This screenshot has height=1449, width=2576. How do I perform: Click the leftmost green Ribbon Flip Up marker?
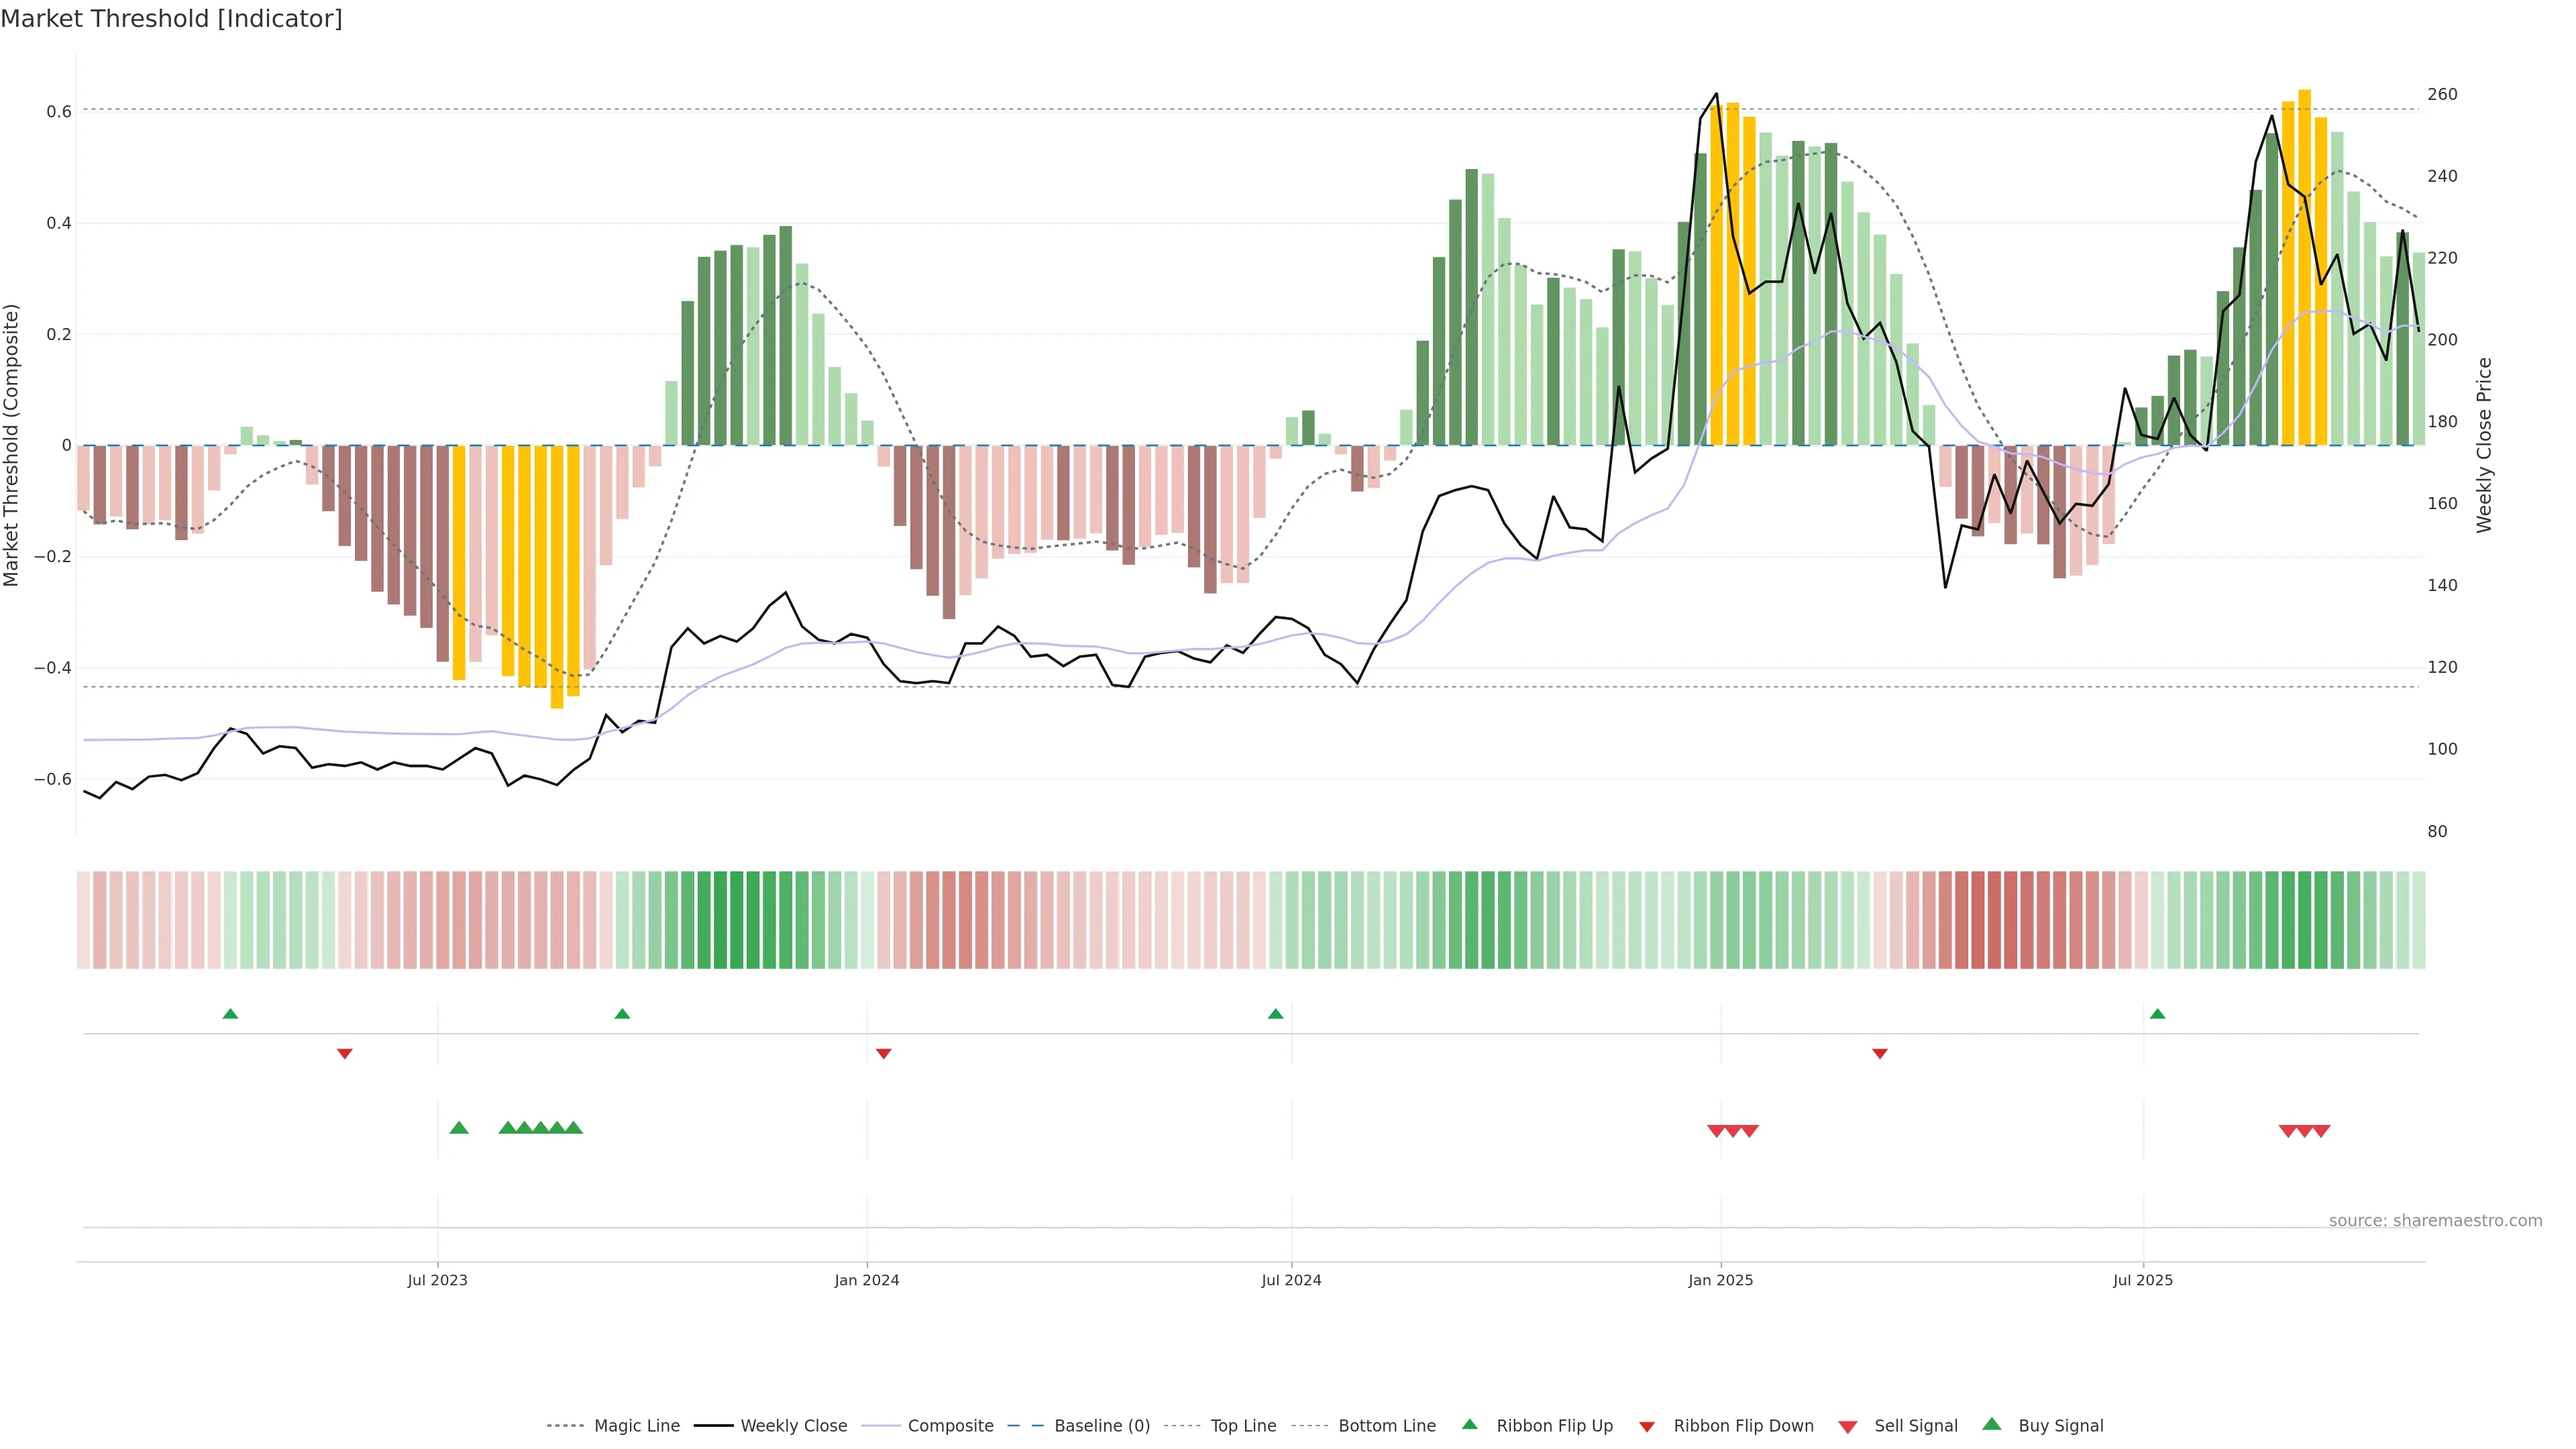(230, 1014)
